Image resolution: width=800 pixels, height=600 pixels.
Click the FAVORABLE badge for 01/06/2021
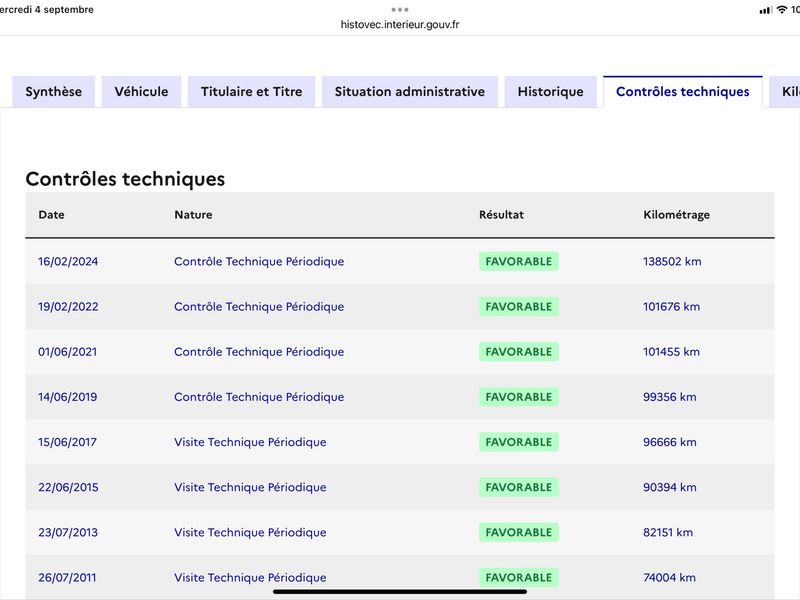pyautogui.click(x=518, y=352)
